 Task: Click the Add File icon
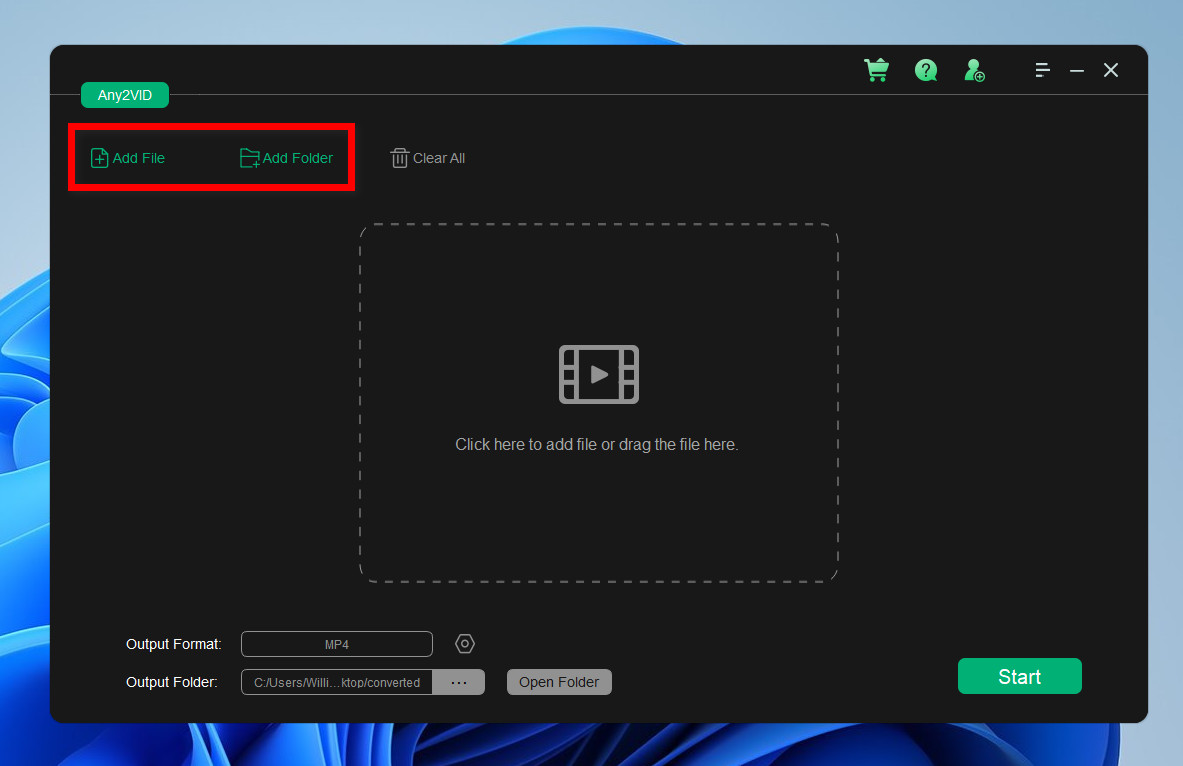(x=99, y=157)
